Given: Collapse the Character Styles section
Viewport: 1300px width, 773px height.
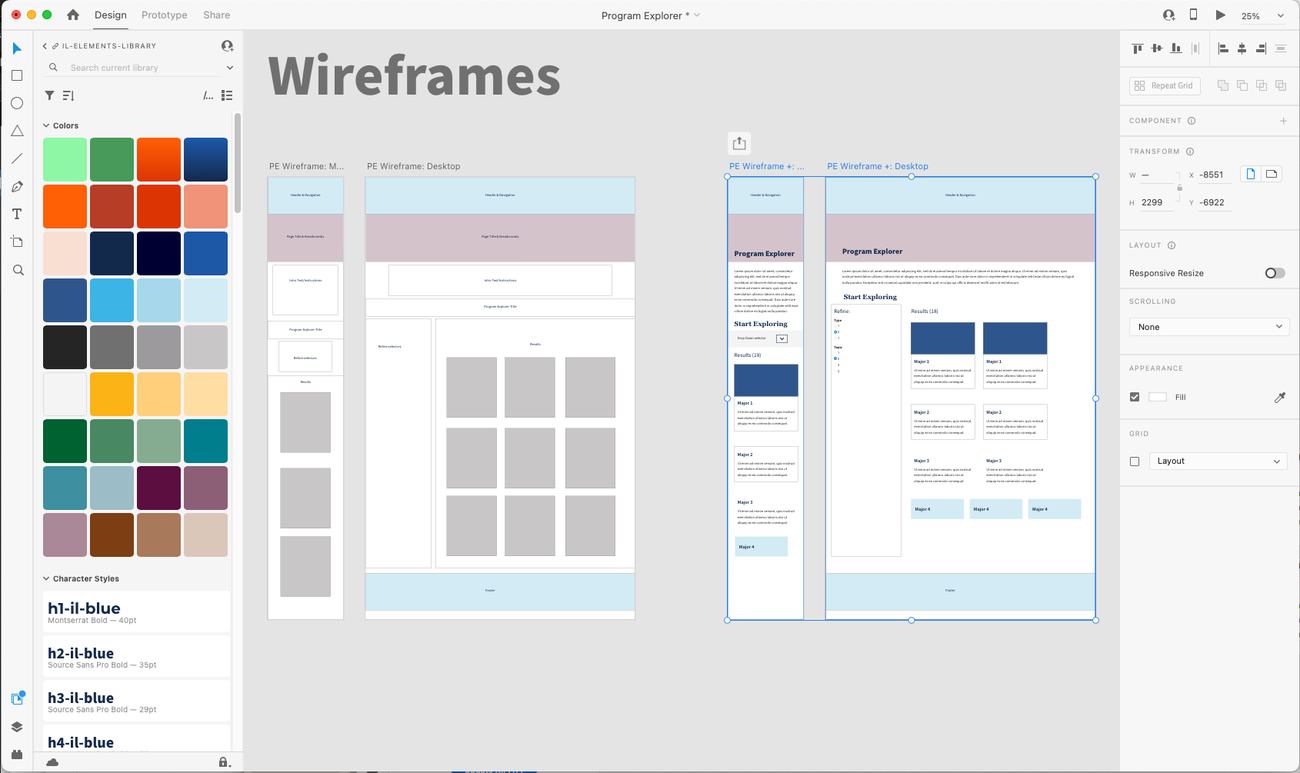Looking at the screenshot, I should 46,579.
